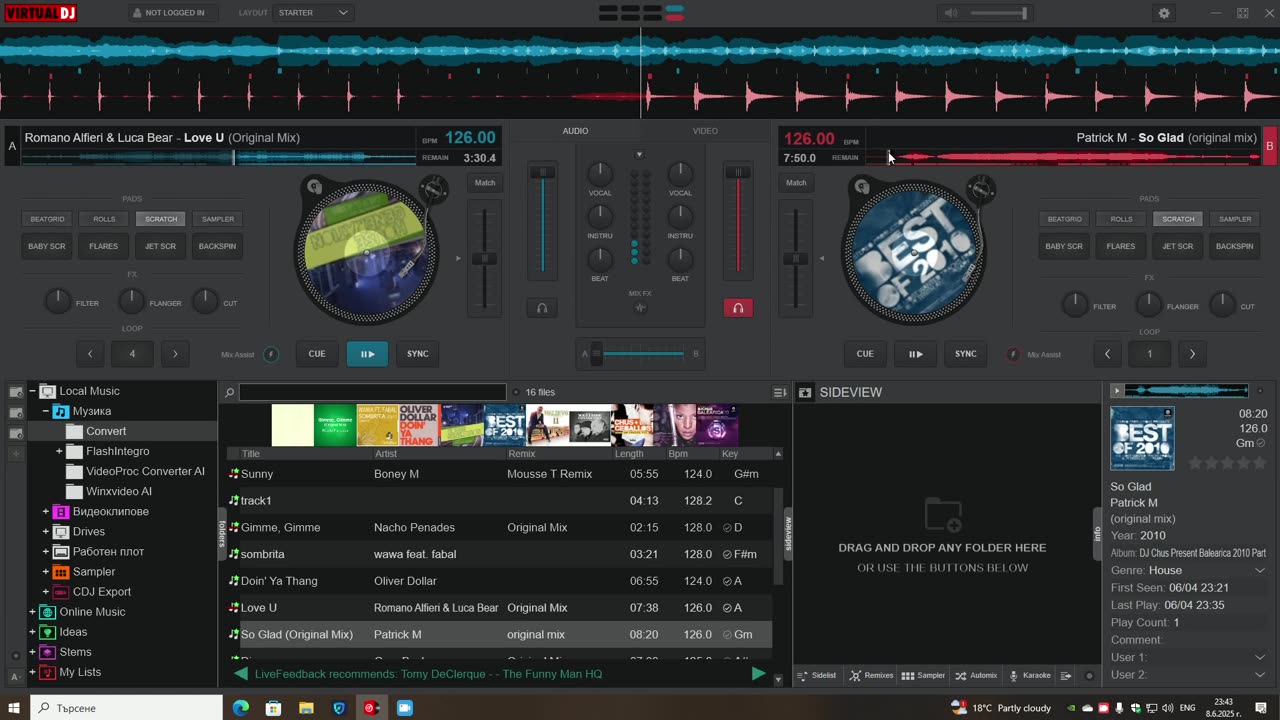Select the Музика folder
1280x720 pixels.
coord(91,411)
